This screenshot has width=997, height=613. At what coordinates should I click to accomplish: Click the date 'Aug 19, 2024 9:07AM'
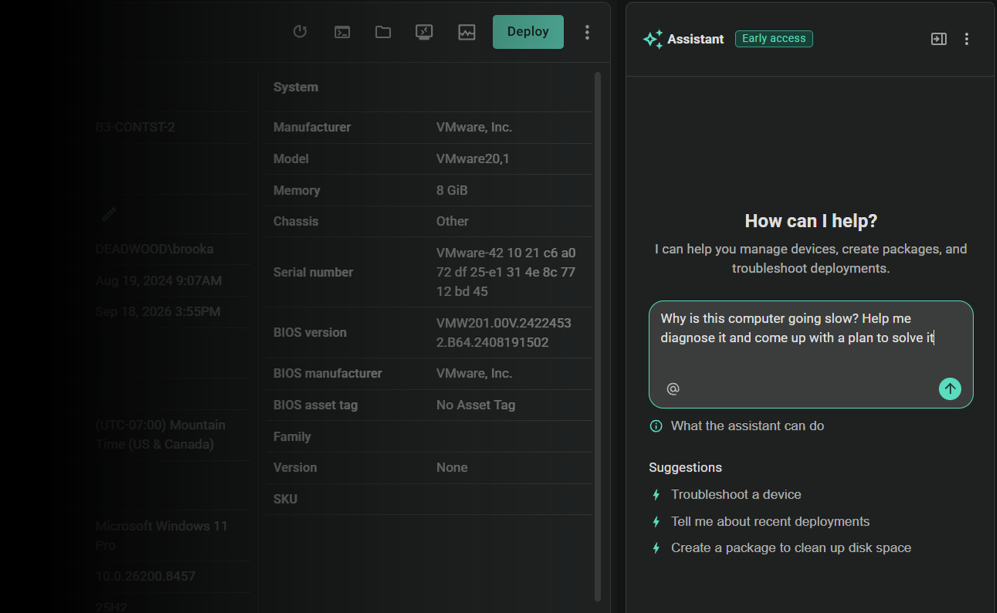point(158,280)
